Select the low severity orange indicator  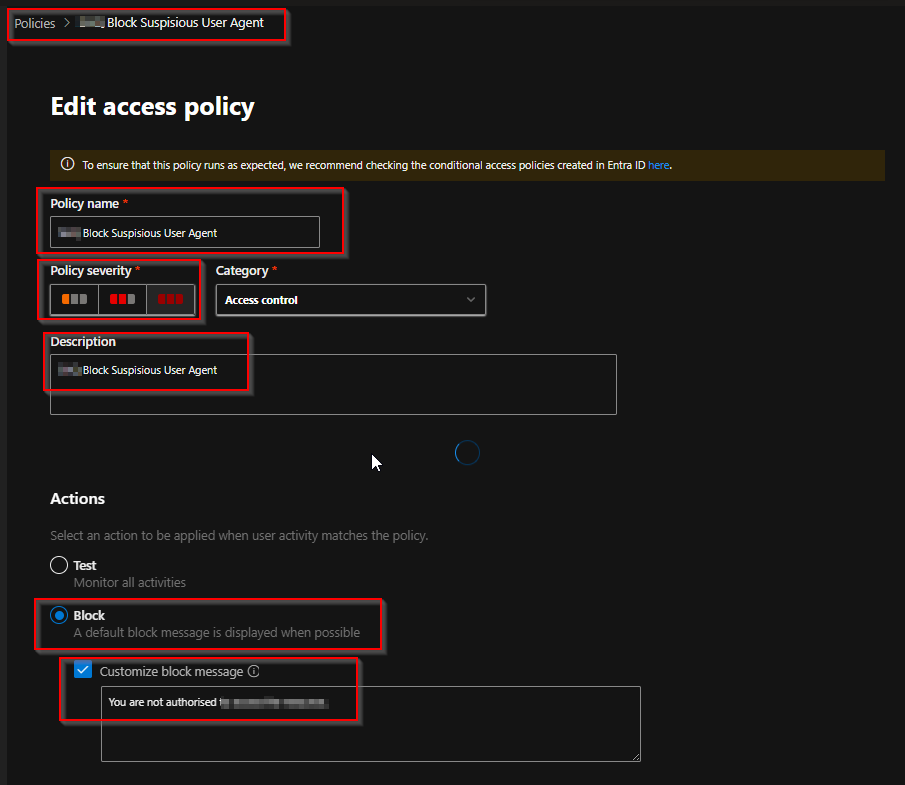tap(74, 299)
